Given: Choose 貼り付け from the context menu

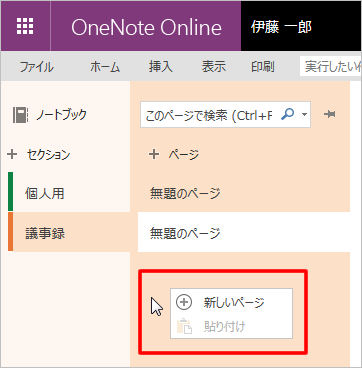Looking at the screenshot, I should click(x=231, y=326).
